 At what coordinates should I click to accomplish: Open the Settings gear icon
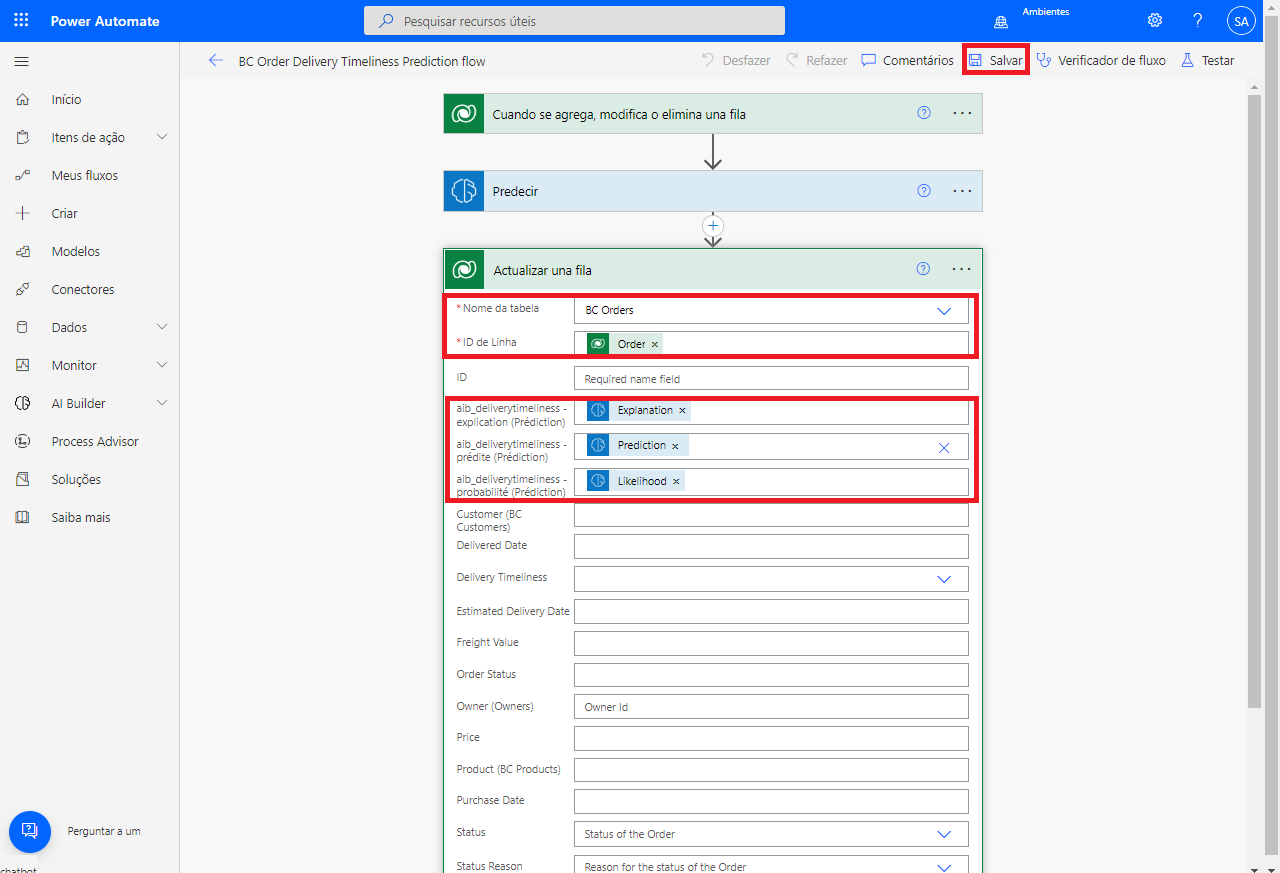(1155, 21)
